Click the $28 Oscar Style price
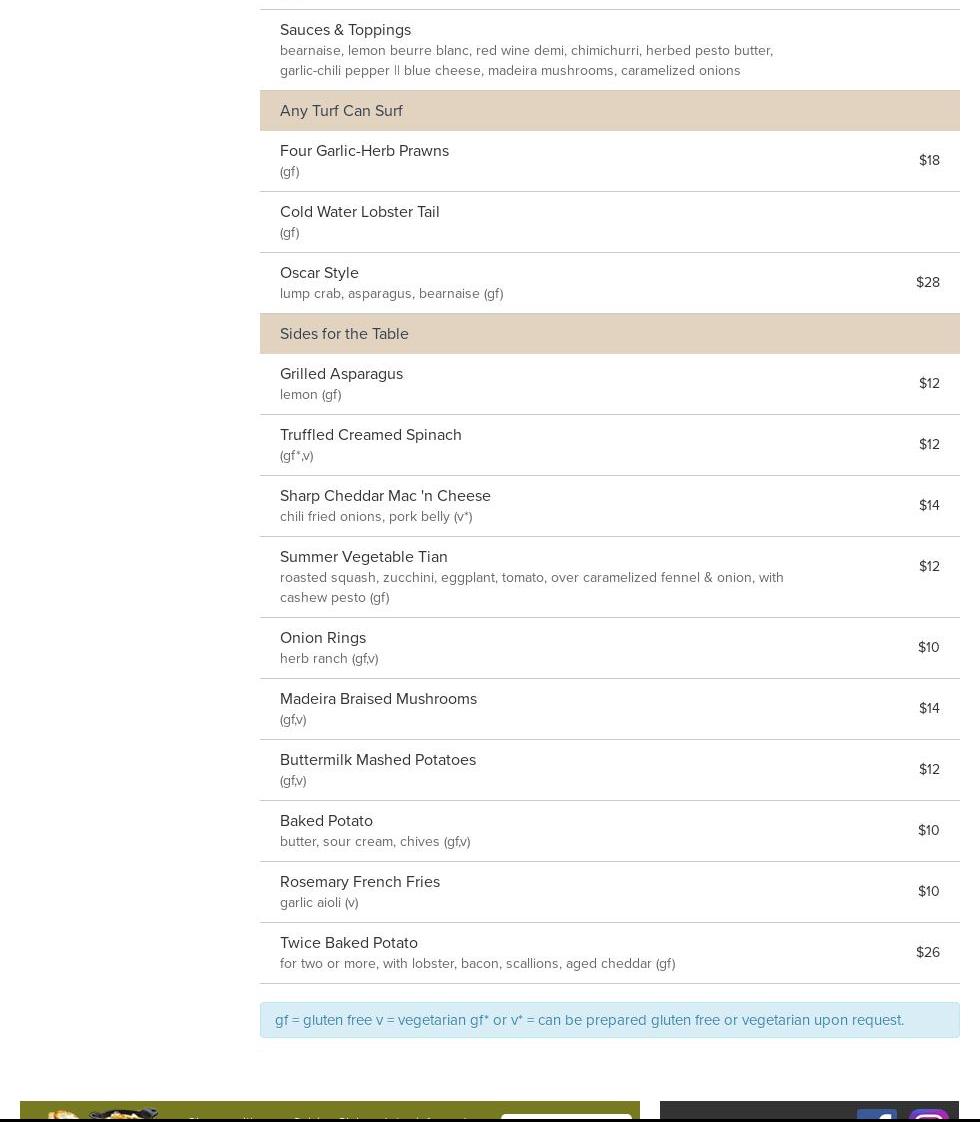 tap(927, 283)
